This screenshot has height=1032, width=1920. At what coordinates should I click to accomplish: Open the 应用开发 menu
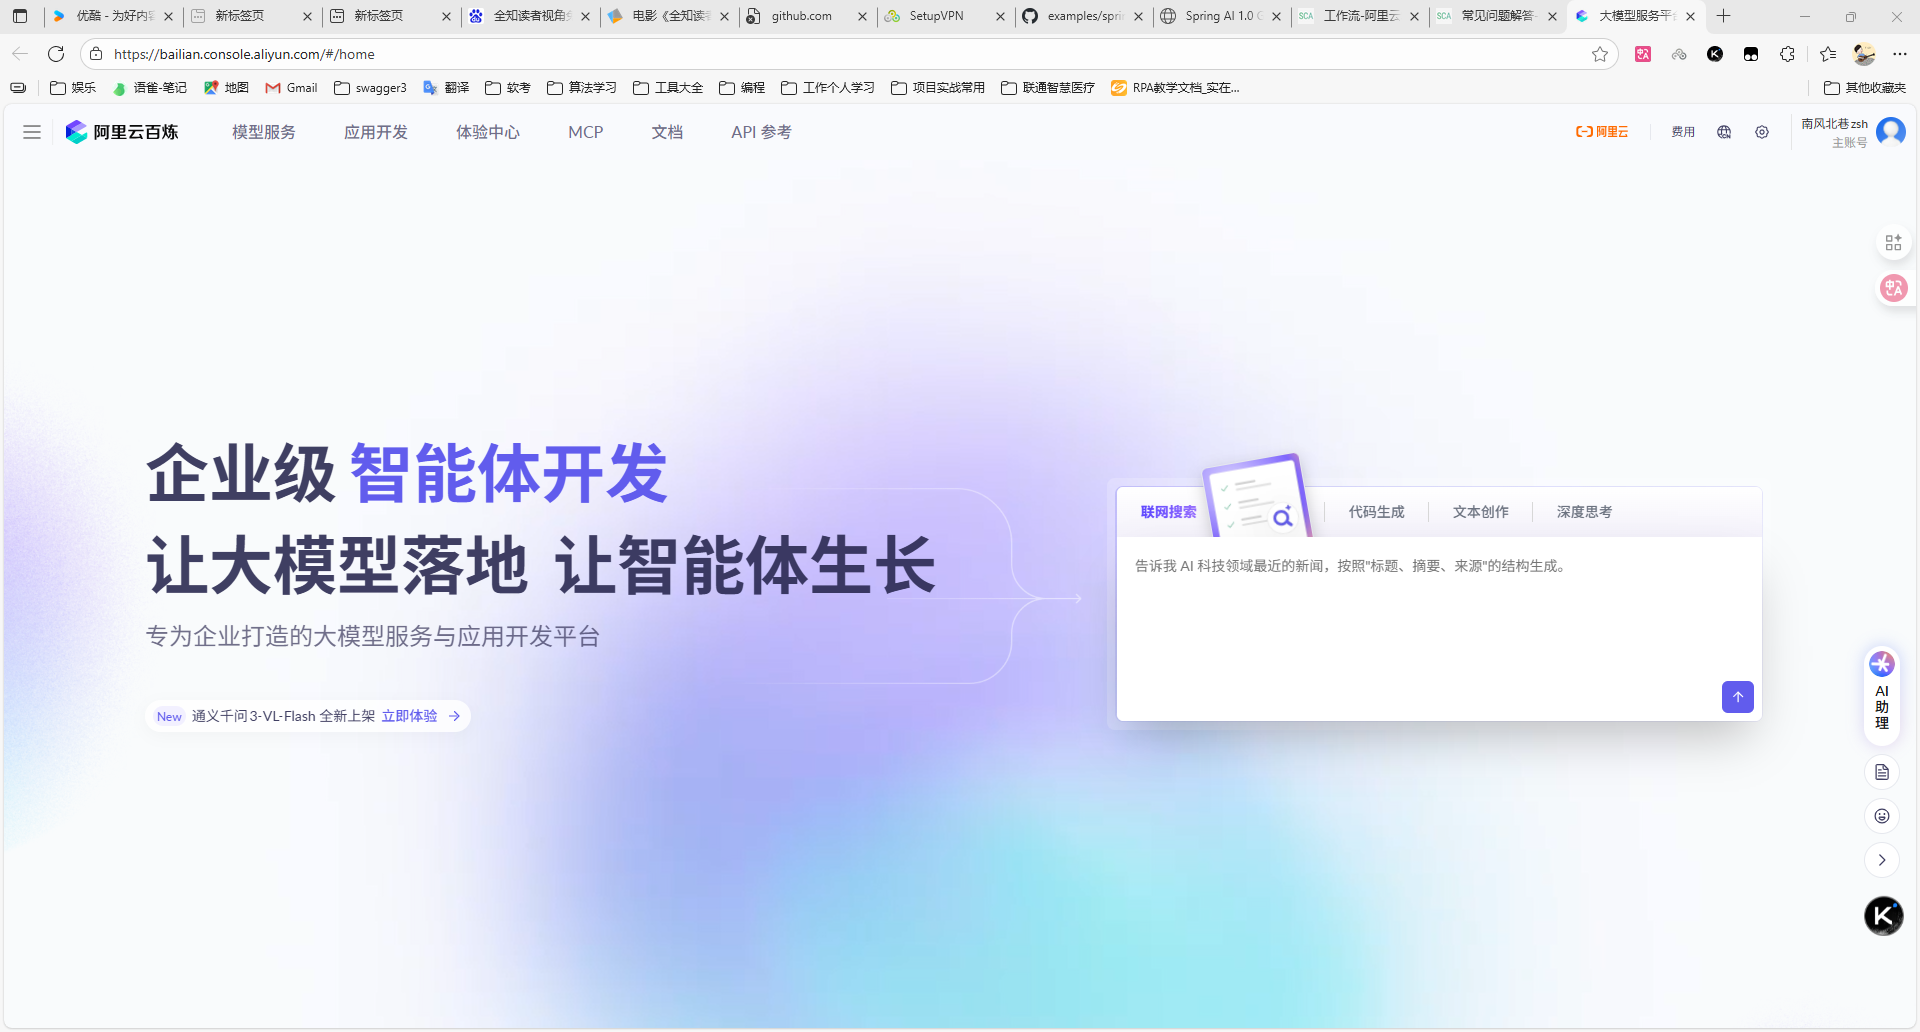pyautogui.click(x=376, y=132)
